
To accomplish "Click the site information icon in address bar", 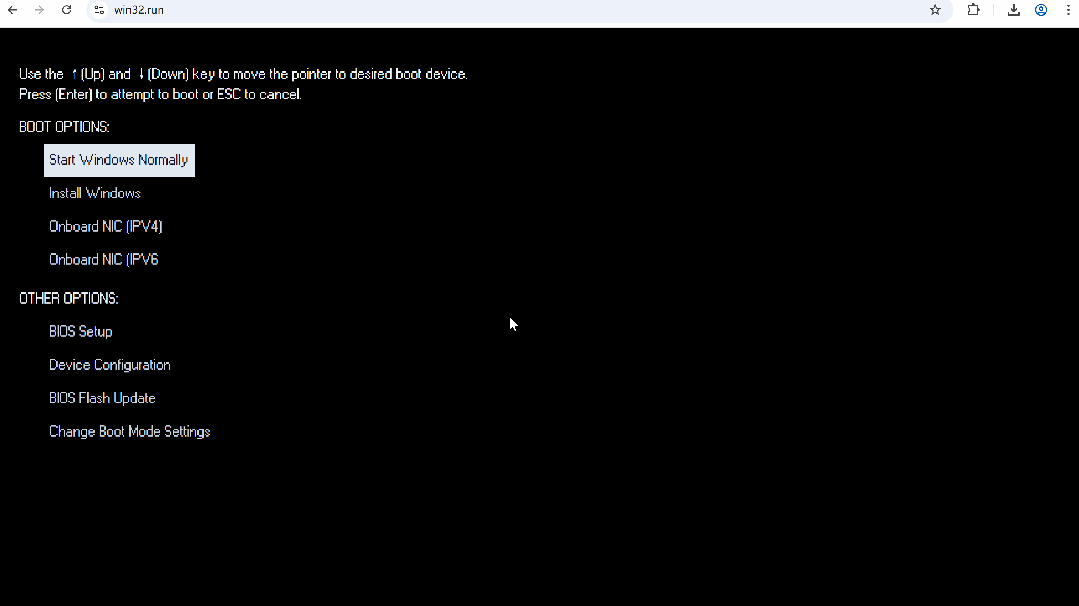I will [x=98, y=10].
